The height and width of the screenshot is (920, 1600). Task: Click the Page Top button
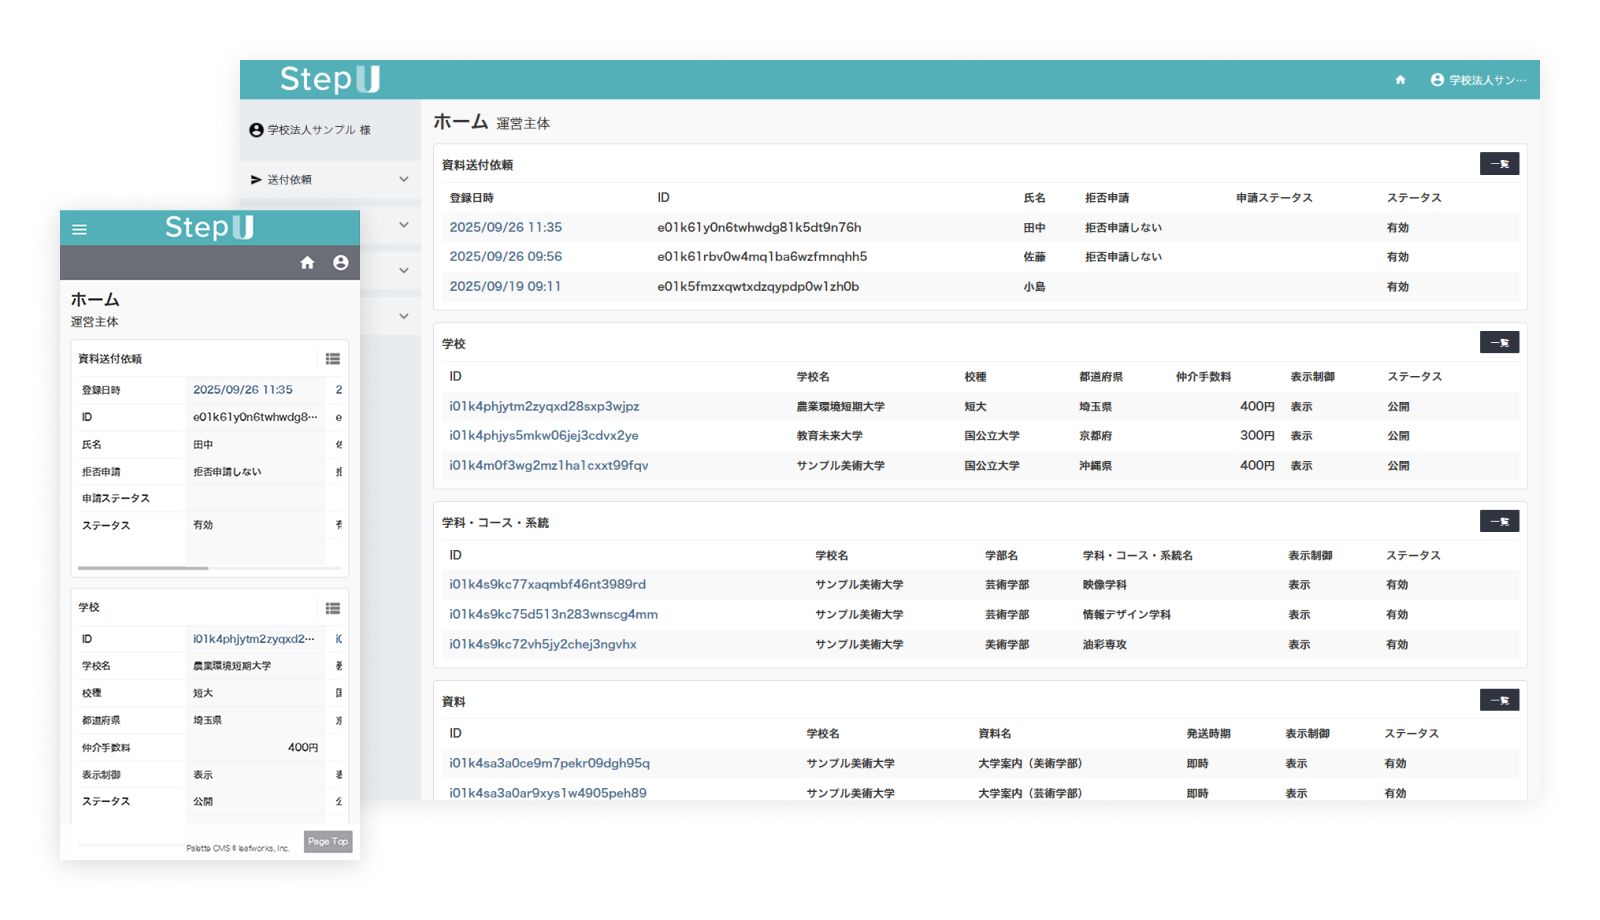(x=328, y=842)
